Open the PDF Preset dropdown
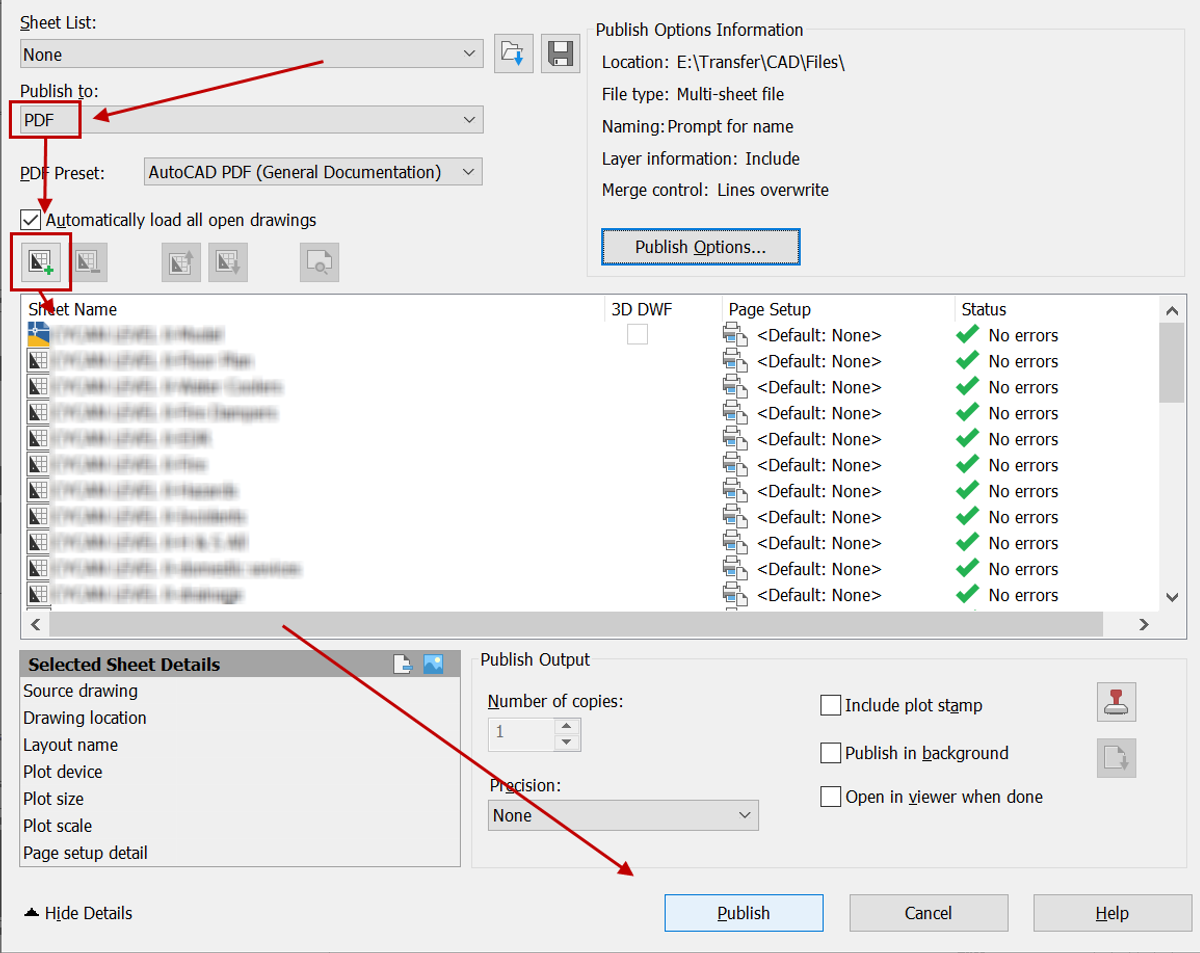This screenshot has height=953, width=1200. coord(467,171)
